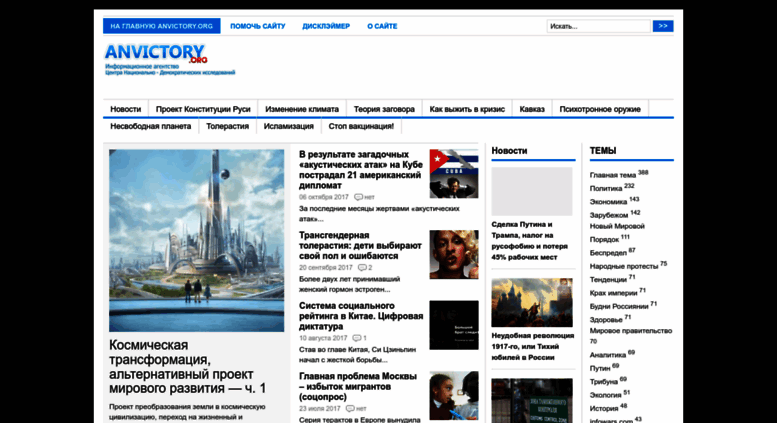777x423 pixels.
Task: Open the Народные протесты topic
Action: (x=623, y=266)
